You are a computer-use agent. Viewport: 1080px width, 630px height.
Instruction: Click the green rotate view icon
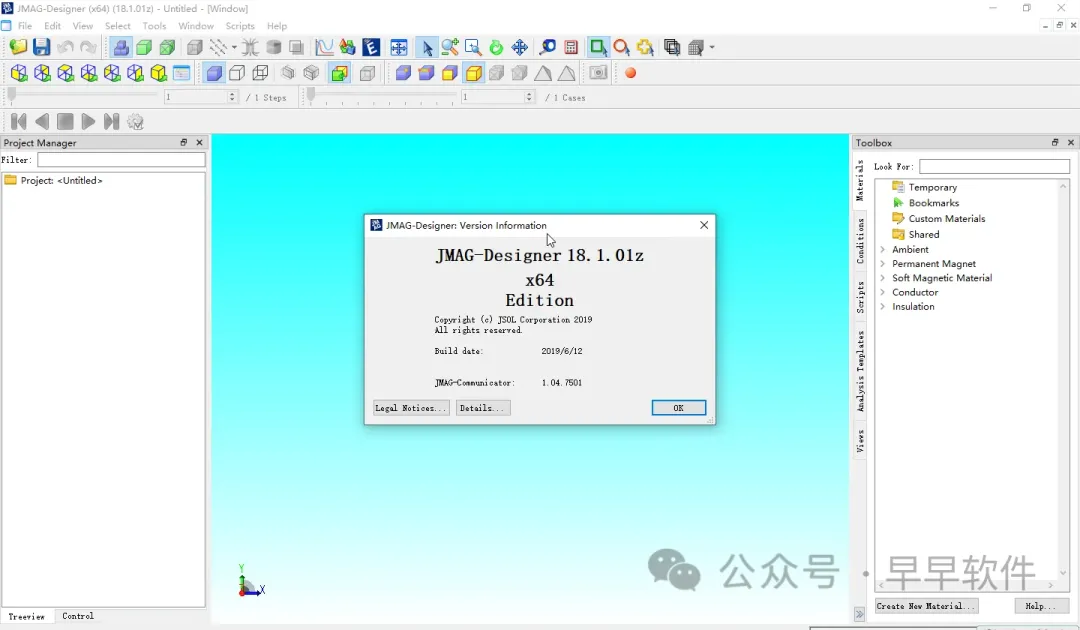coord(496,47)
